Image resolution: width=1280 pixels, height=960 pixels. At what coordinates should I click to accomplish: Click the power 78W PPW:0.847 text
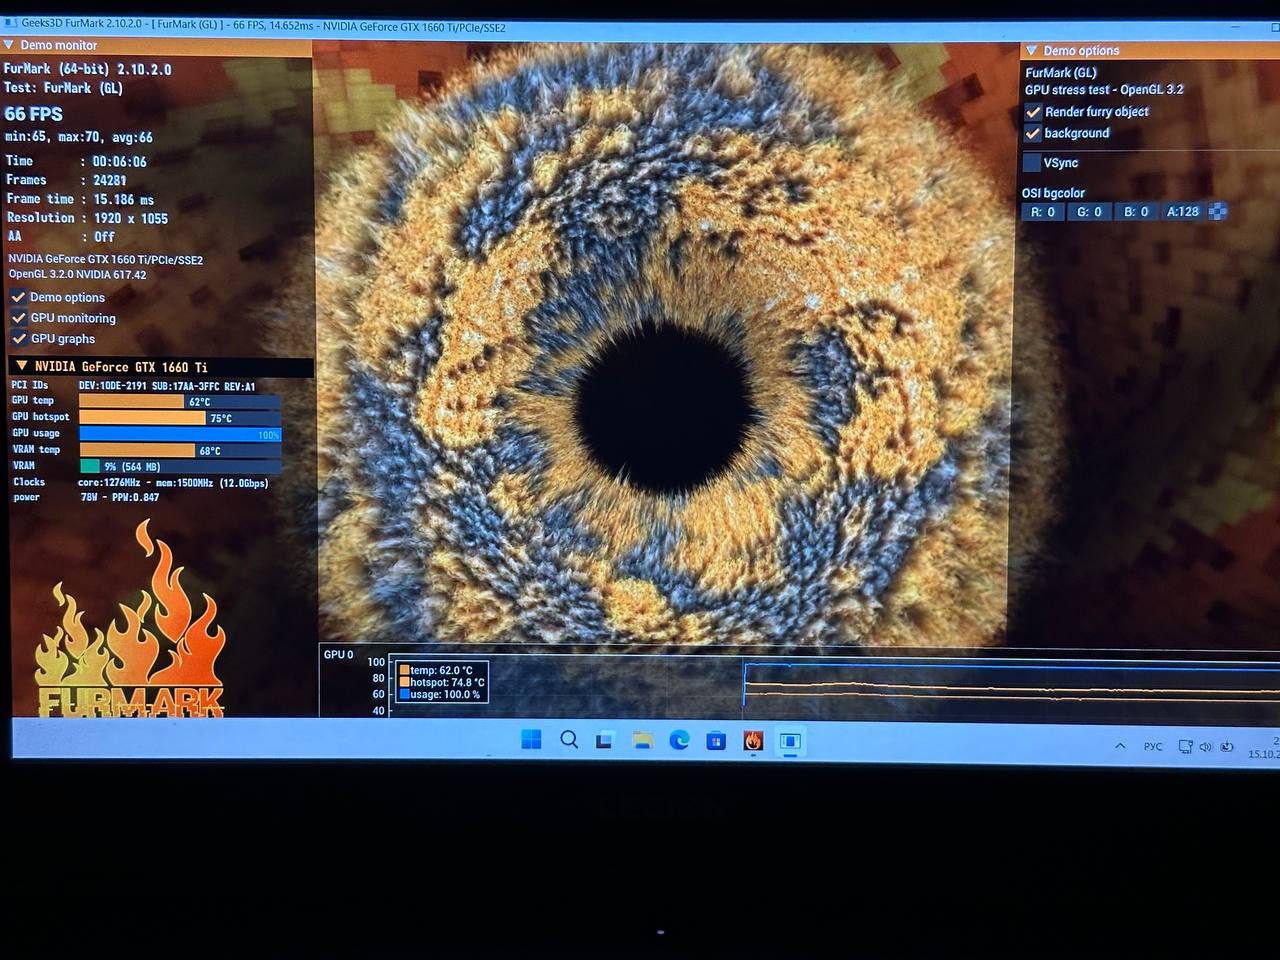point(119,497)
